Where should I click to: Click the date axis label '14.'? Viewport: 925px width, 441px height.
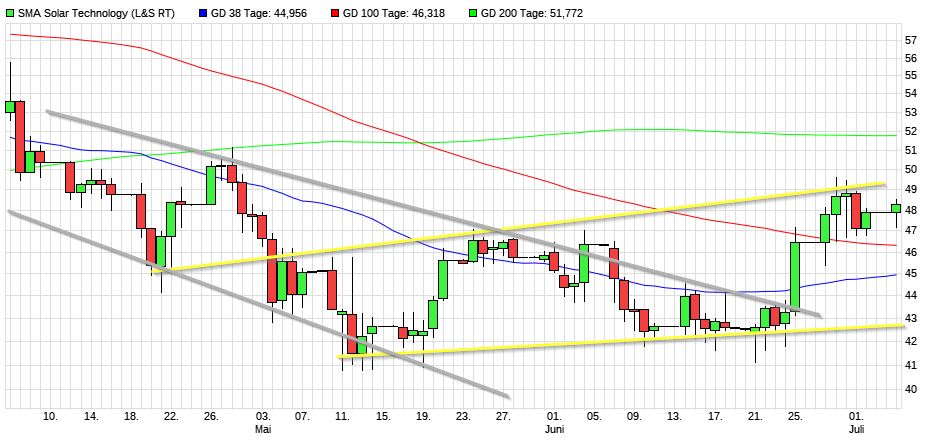click(91, 417)
